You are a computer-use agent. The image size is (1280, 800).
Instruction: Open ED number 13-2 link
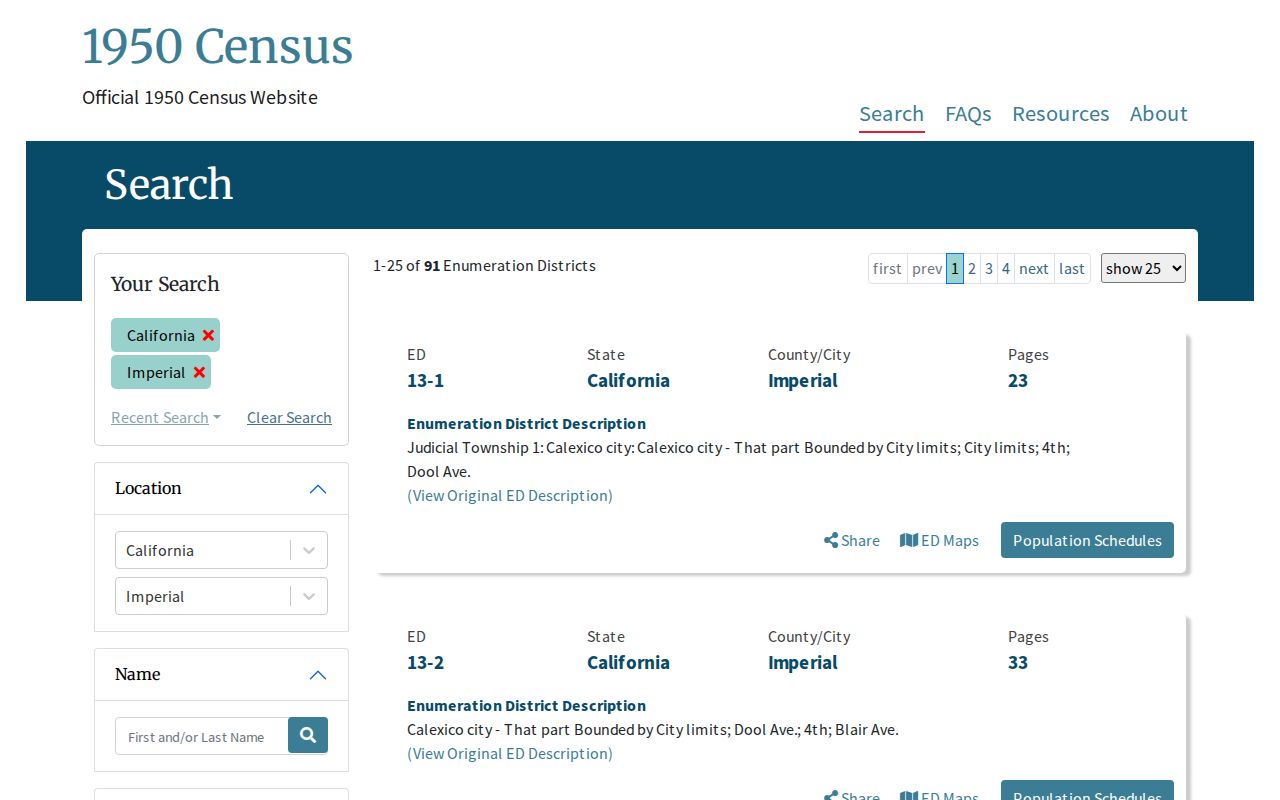425,663
